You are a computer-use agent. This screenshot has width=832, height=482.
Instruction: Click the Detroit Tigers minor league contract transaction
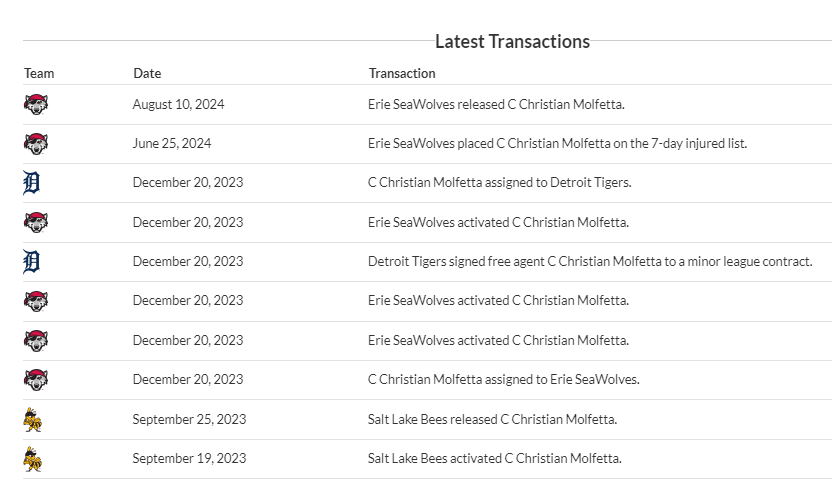click(590, 261)
